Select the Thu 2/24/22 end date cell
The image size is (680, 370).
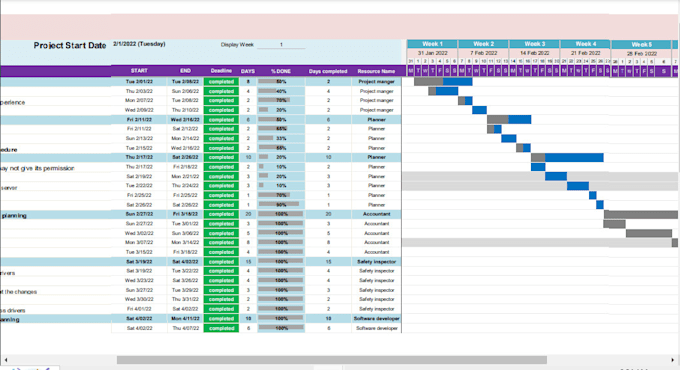[x=185, y=186]
